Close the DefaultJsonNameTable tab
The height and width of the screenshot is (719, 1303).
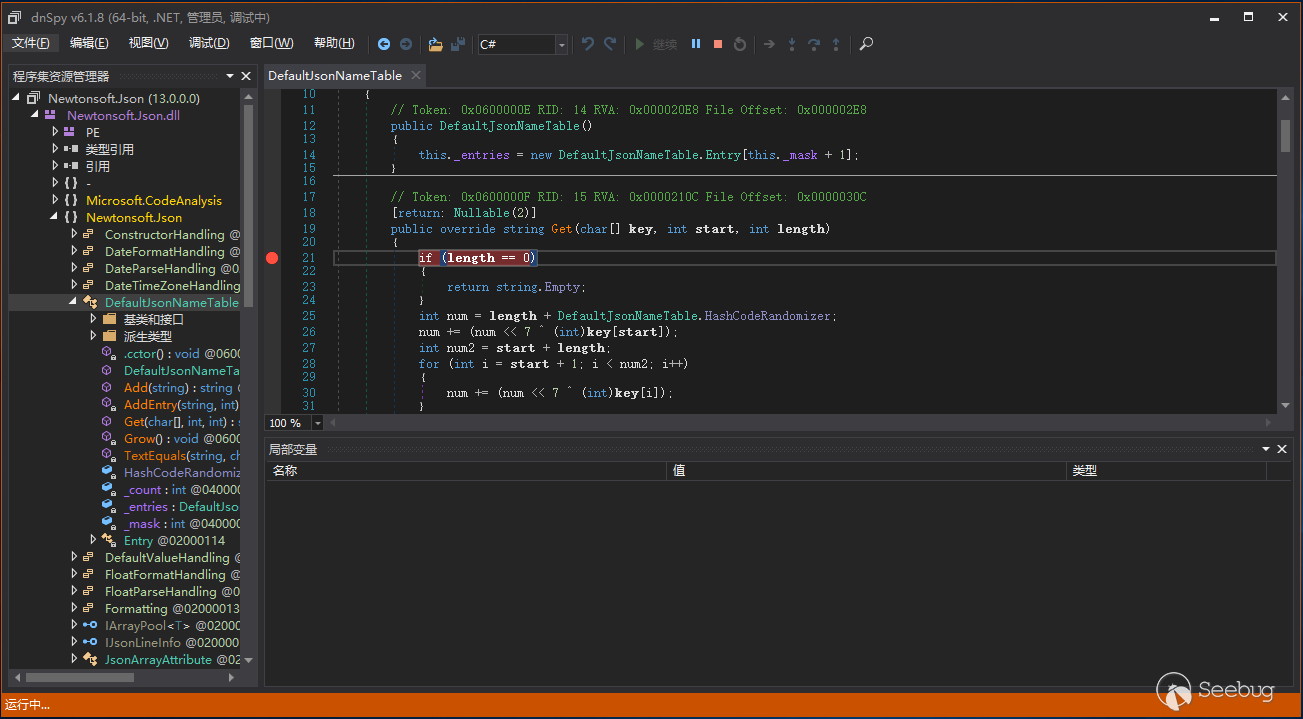click(416, 75)
